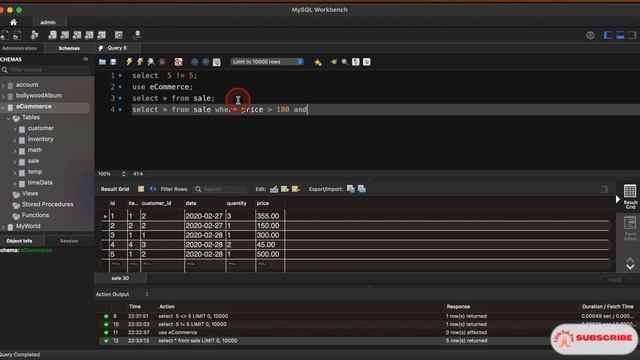
Task: Open the Form Editor view
Action: coord(630,229)
